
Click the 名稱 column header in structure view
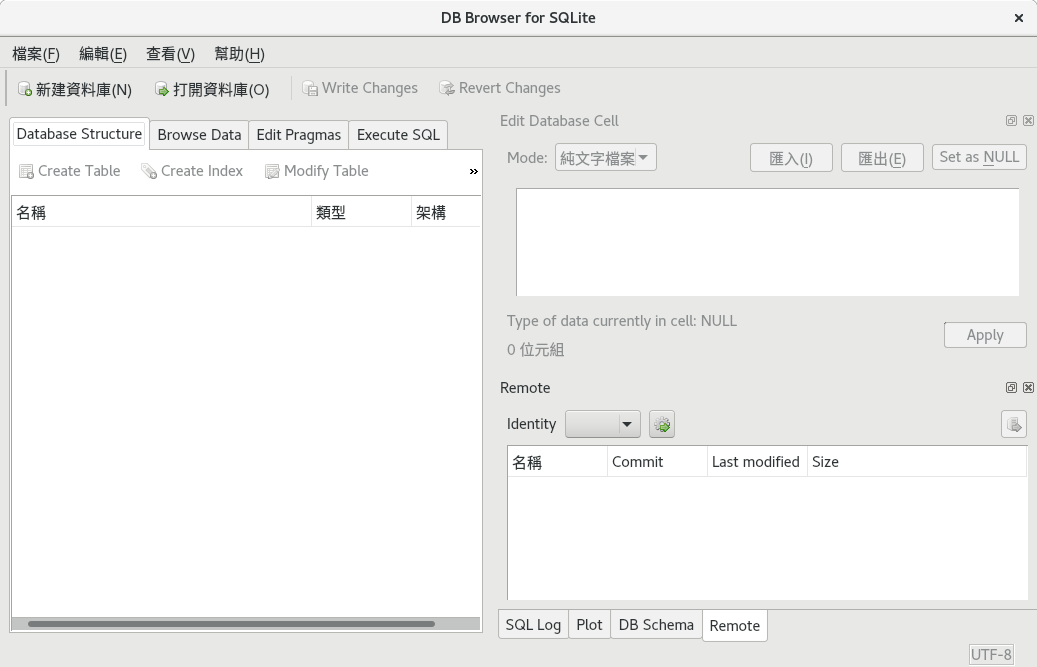[x=161, y=212]
